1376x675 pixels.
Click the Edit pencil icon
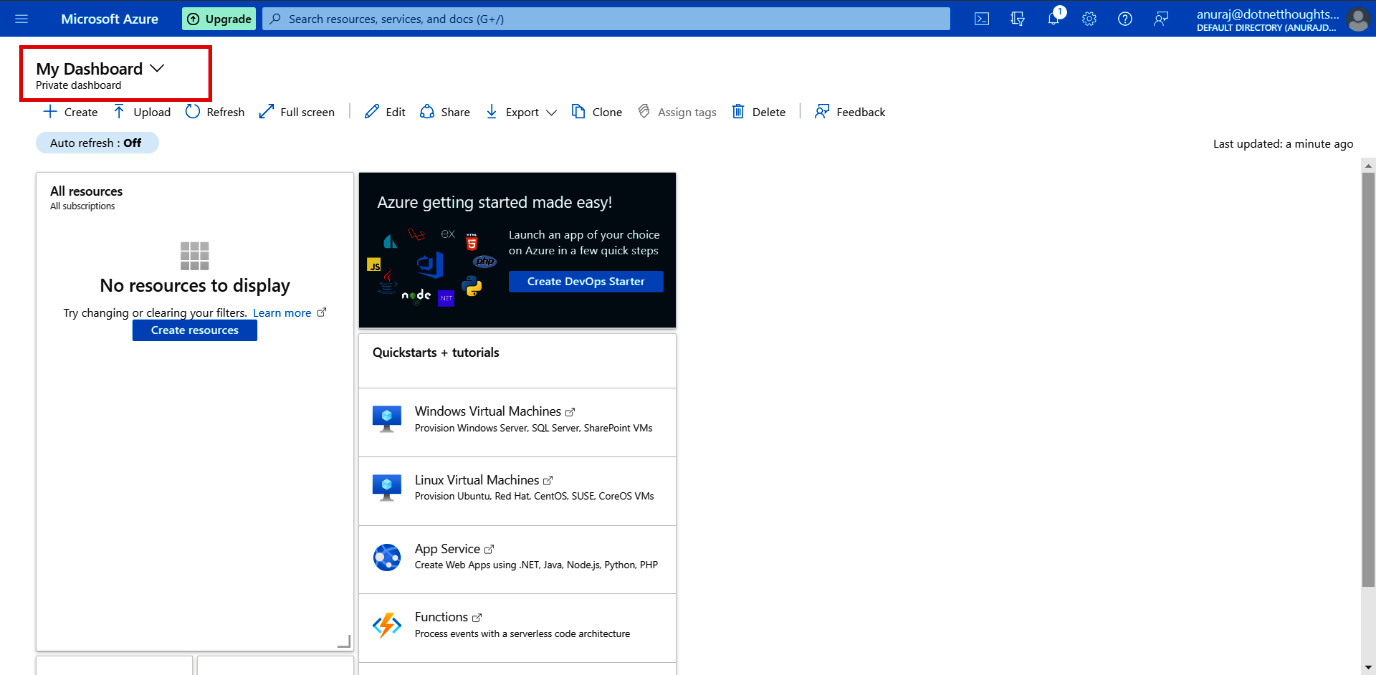tap(372, 112)
